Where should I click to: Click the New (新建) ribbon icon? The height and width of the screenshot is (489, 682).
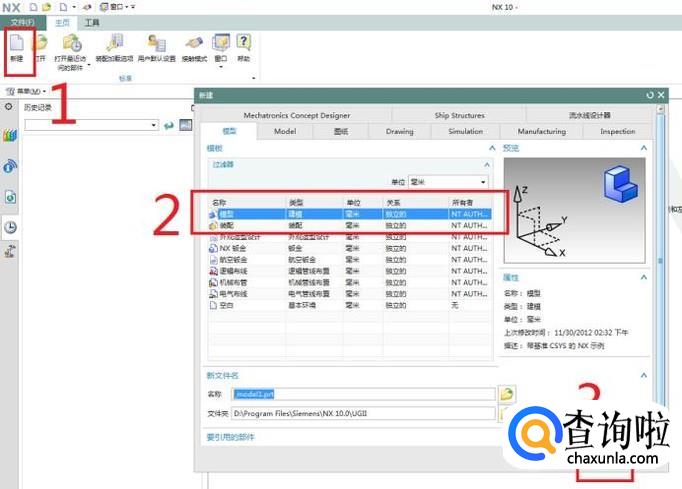pos(17,43)
